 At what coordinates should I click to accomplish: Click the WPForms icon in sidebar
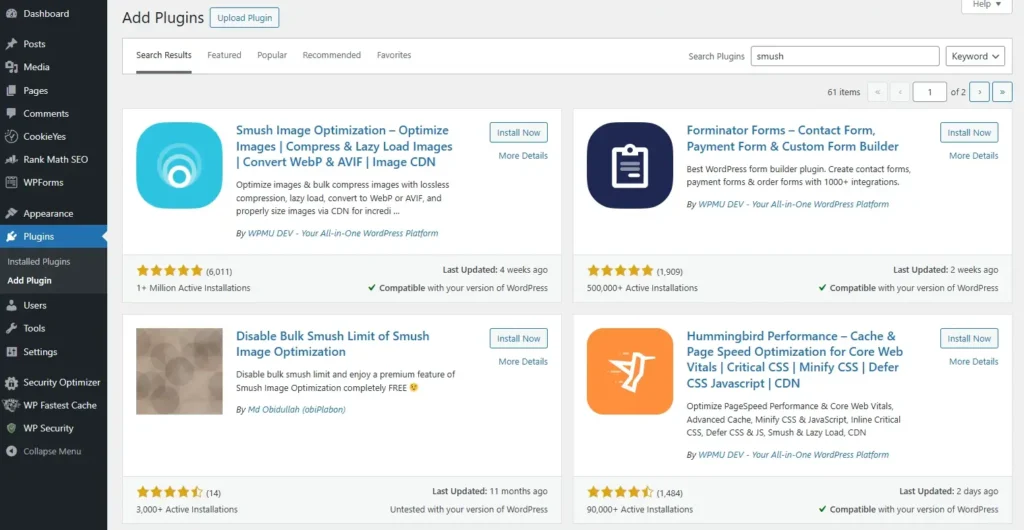click(11, 183)
